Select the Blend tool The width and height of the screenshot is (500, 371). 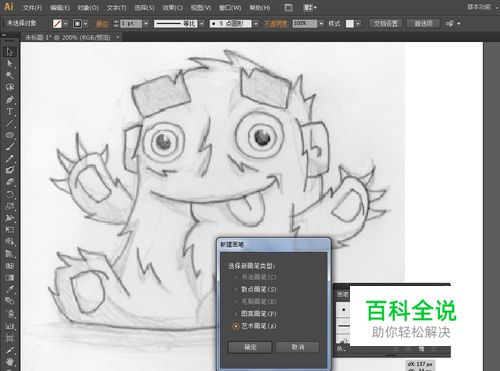pyautogui.click(x=10, y=301)
